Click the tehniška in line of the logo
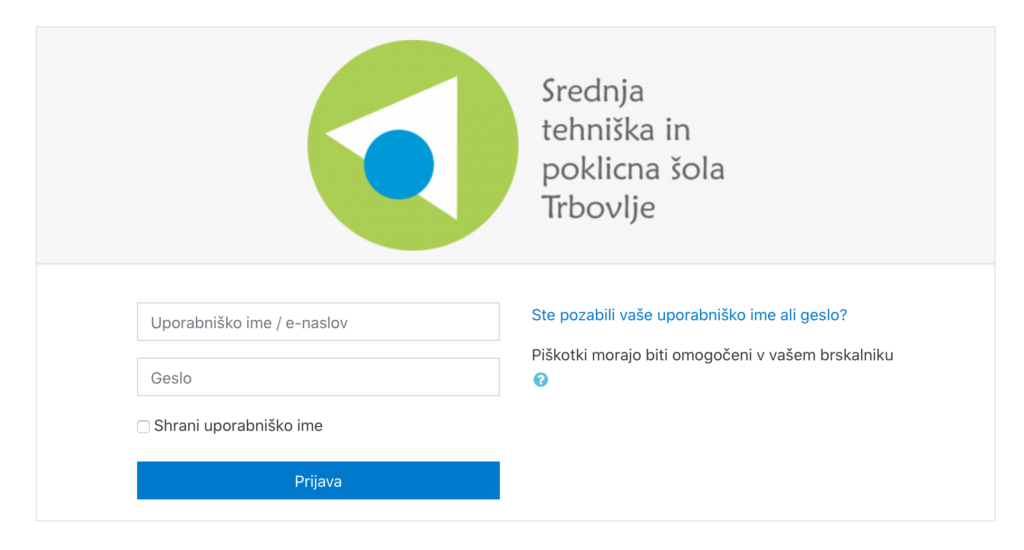This screenshot has height=550, width=1024. pos(616,129)
